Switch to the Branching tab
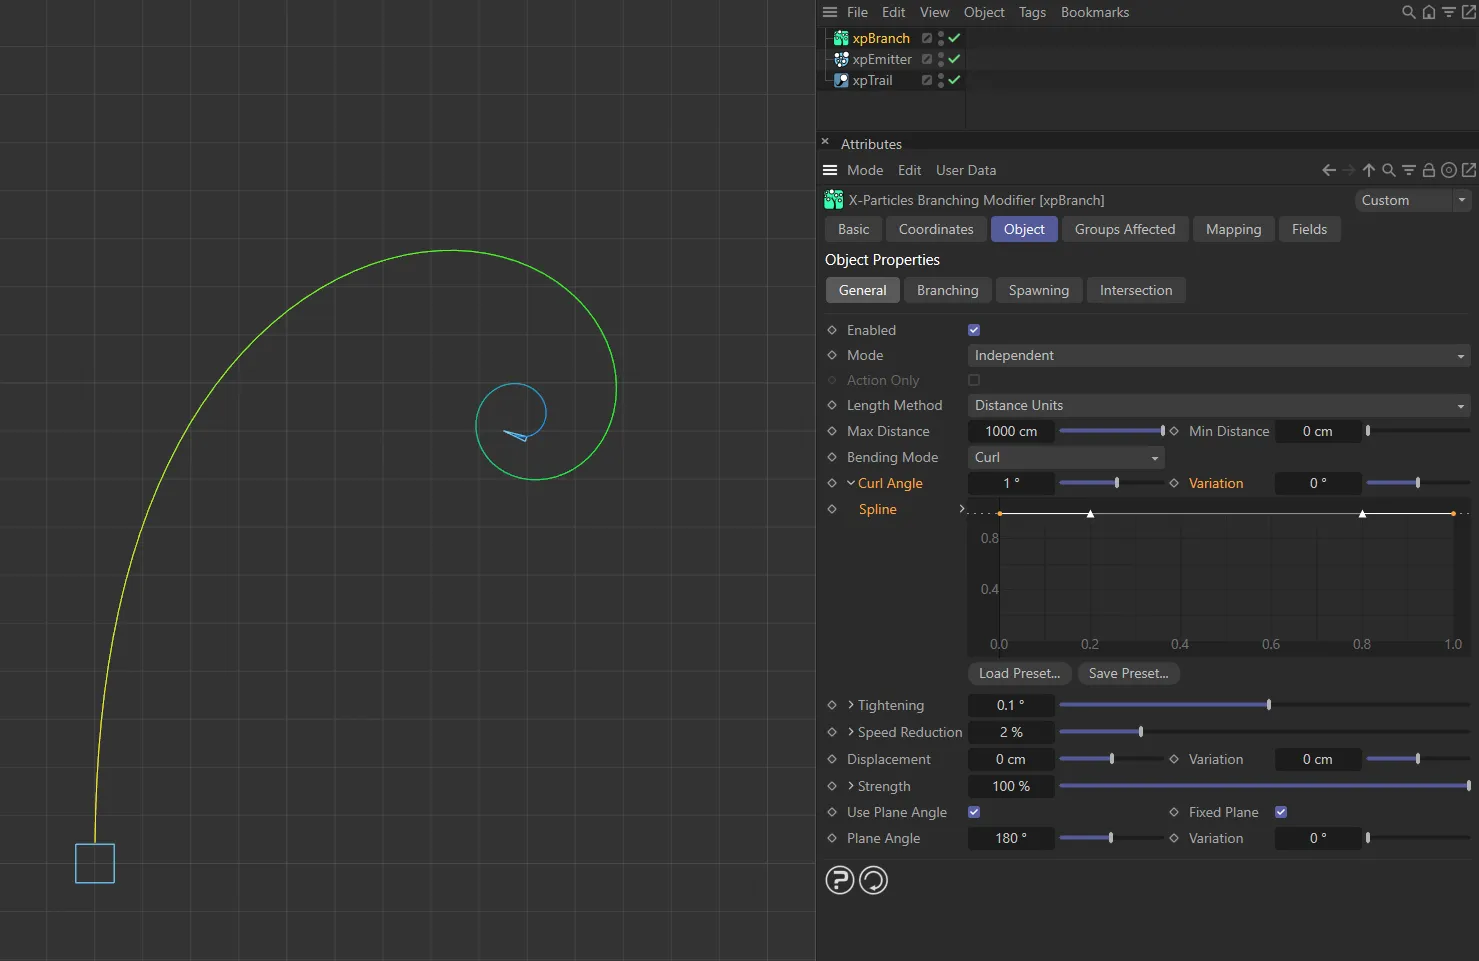Viewport: 1479px width, 961px height. click(947, 290)
